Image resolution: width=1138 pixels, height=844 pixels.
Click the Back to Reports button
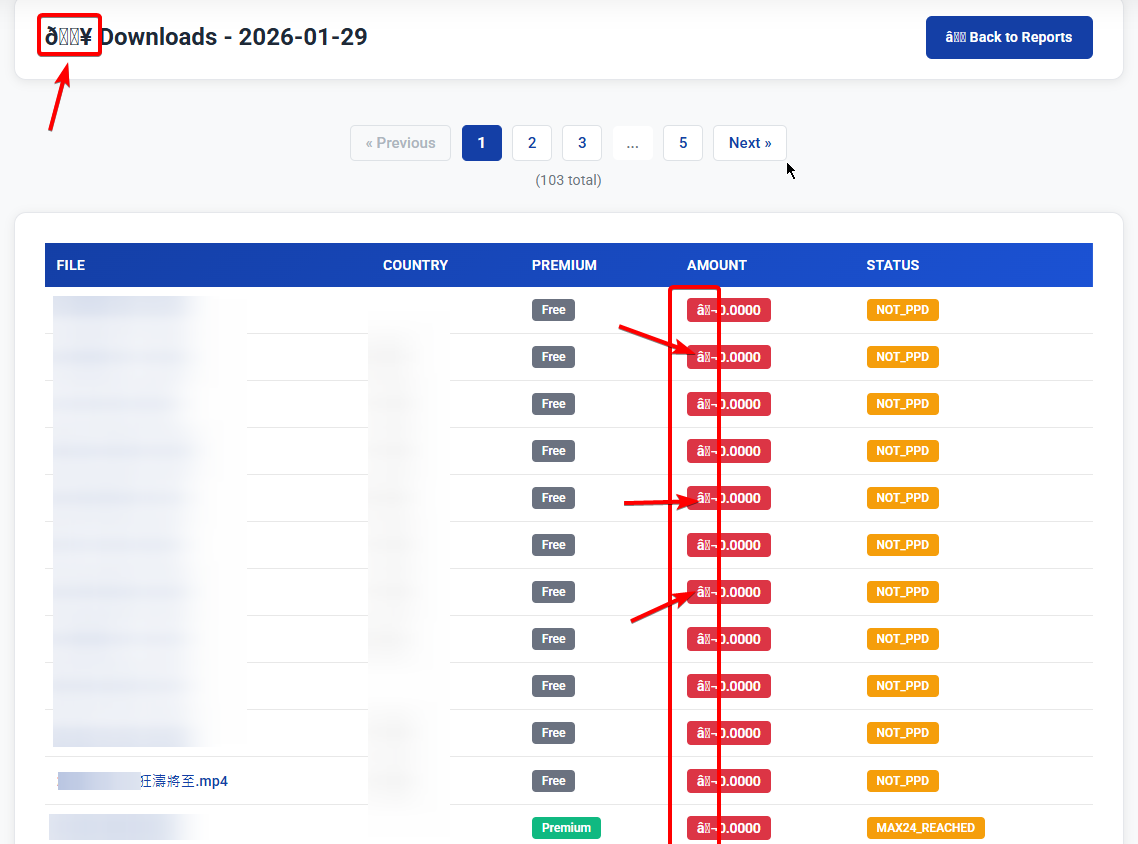[x=1008, y=37]
